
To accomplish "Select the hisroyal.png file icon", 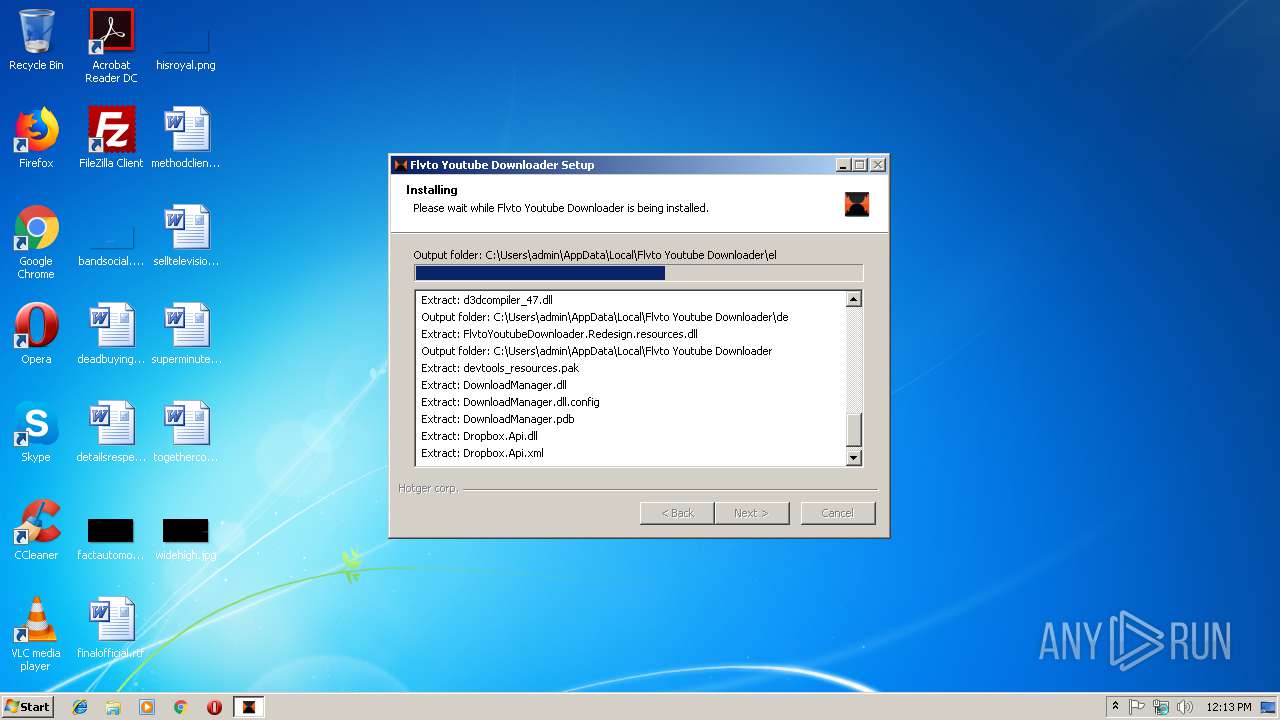I will [186, 40].
